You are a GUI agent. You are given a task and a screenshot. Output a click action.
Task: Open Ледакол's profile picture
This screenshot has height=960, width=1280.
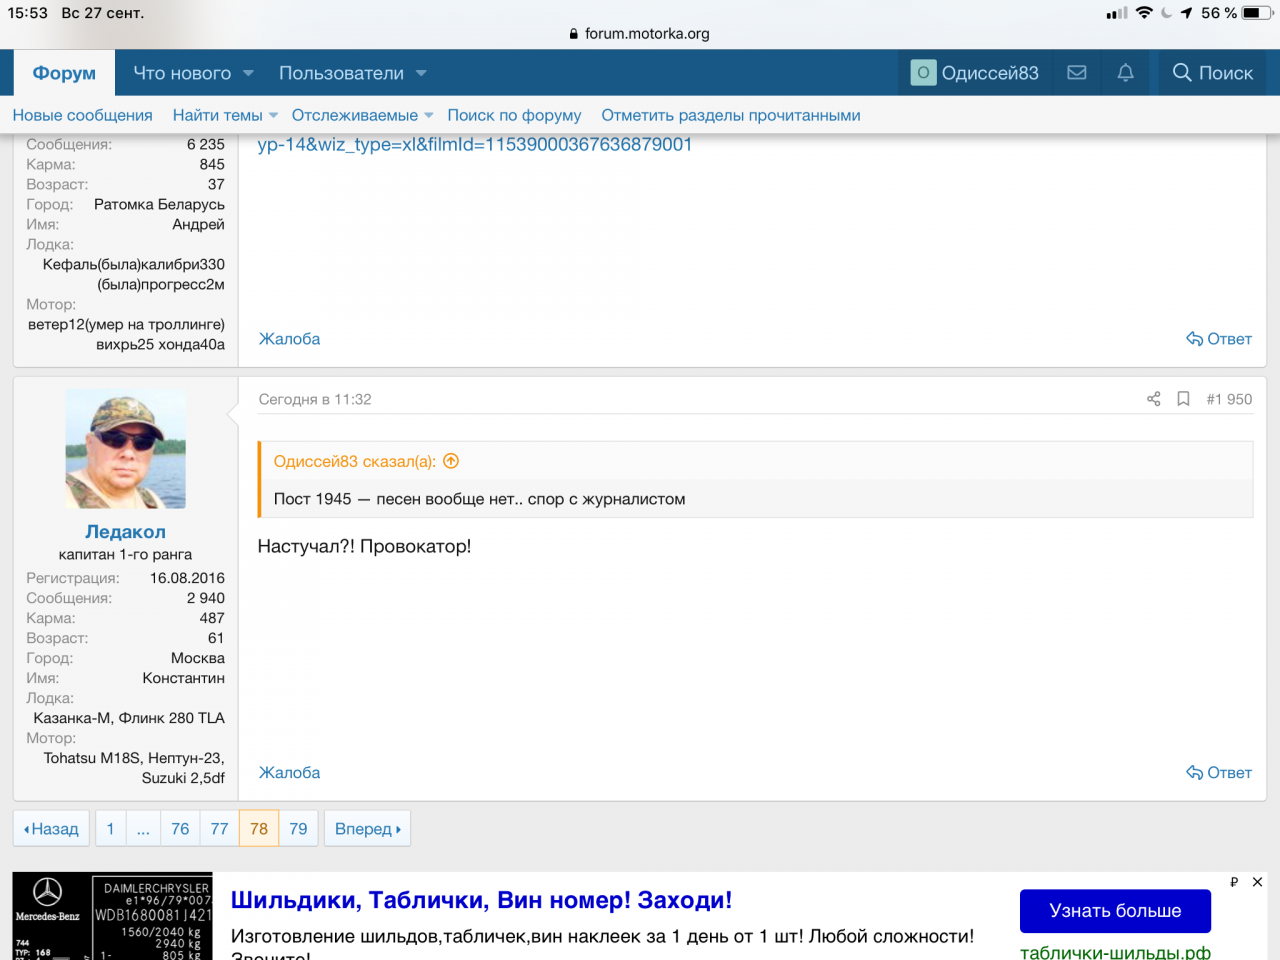tap(125, 449)
